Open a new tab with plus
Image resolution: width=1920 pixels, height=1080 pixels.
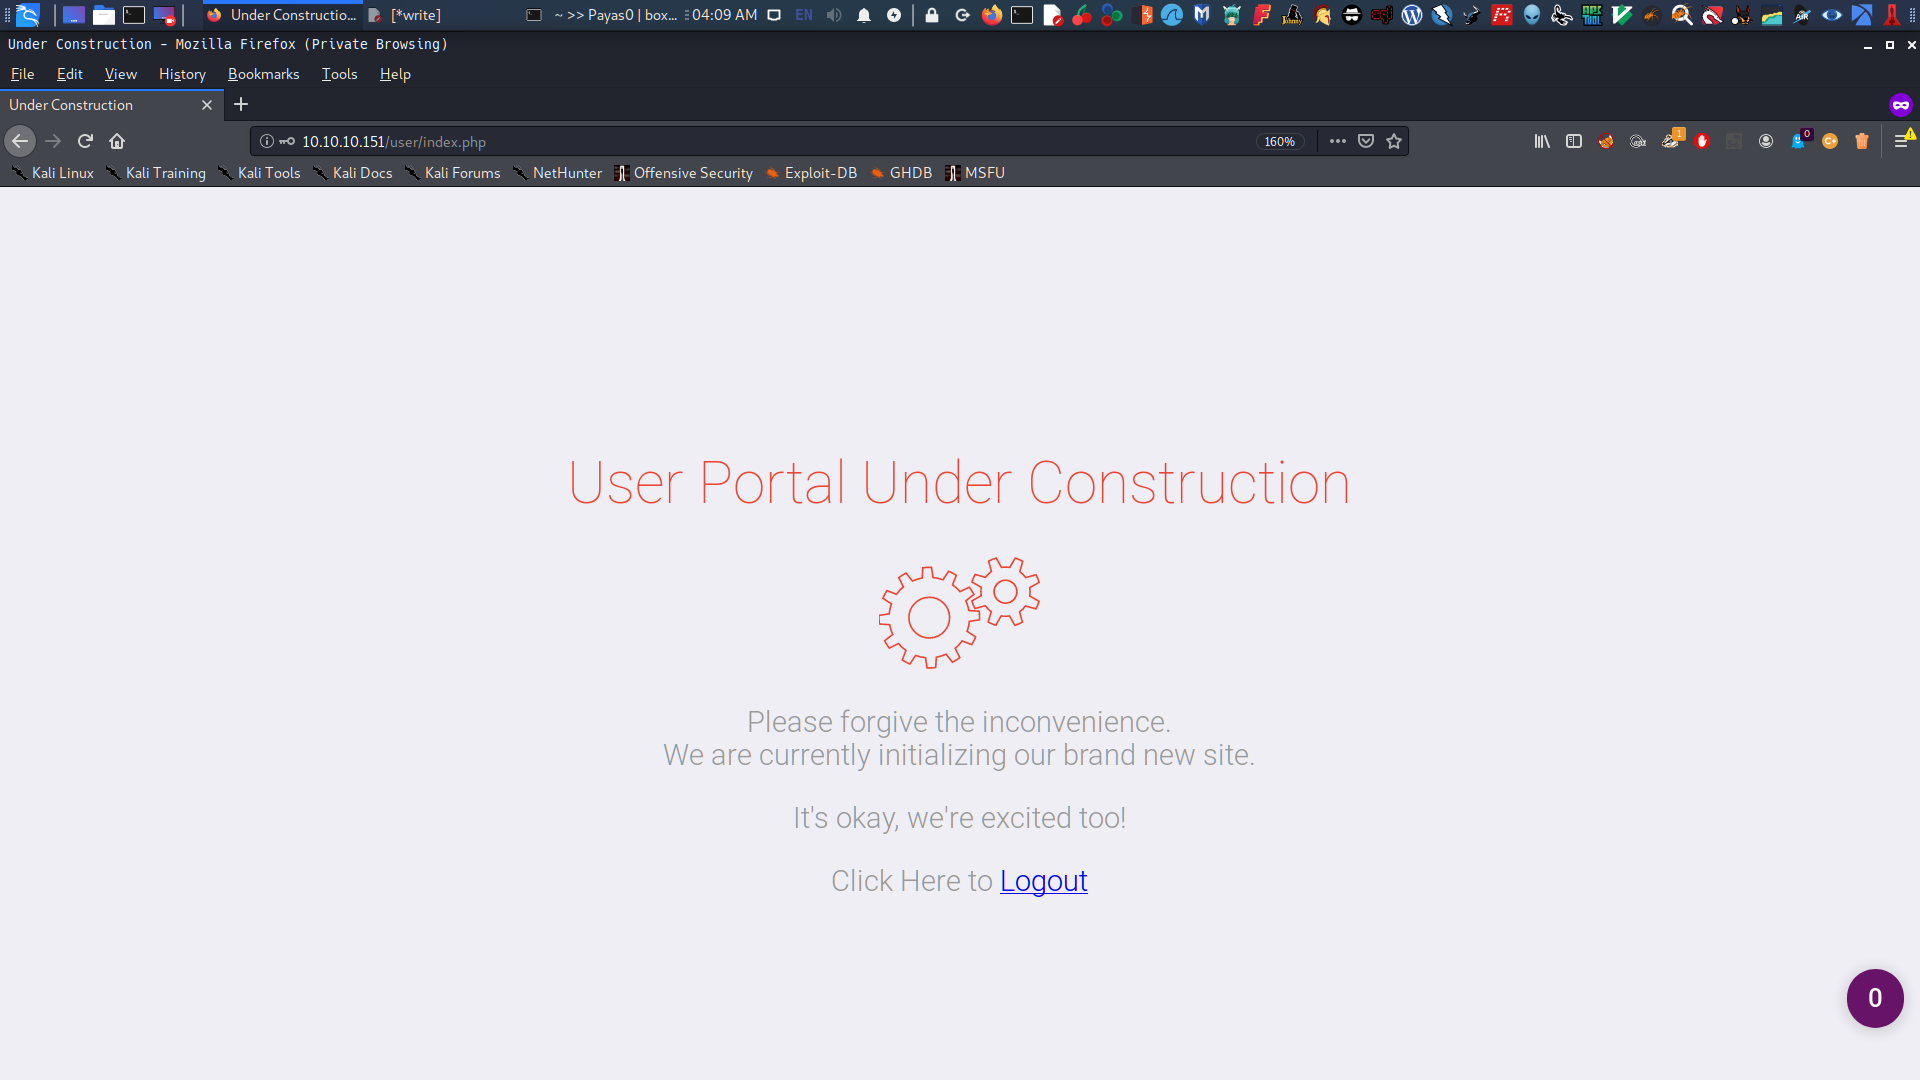pos(241,104)
